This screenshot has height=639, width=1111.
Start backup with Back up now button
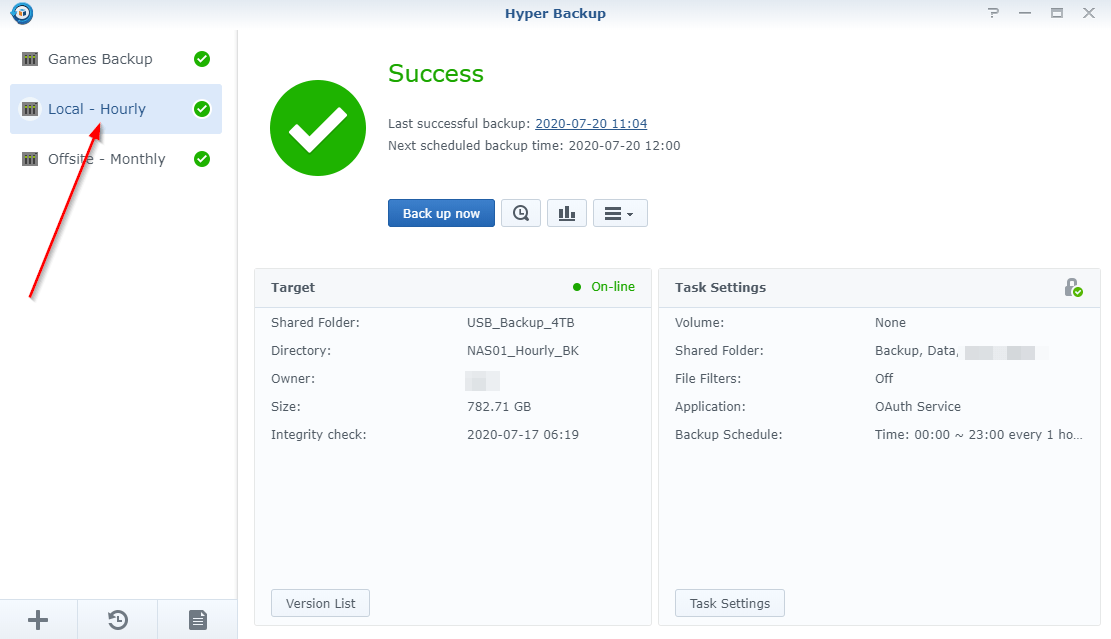tap(441, 213)
